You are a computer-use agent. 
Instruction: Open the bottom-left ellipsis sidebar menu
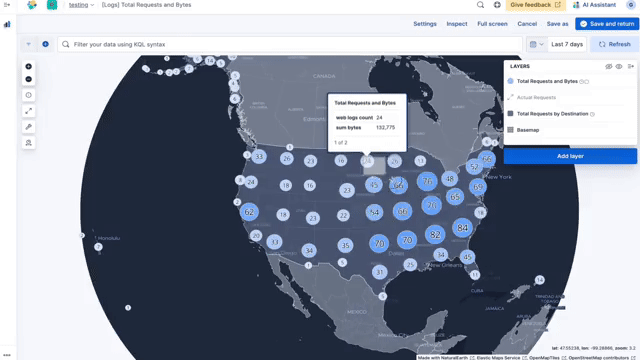(x=7, y=355)
